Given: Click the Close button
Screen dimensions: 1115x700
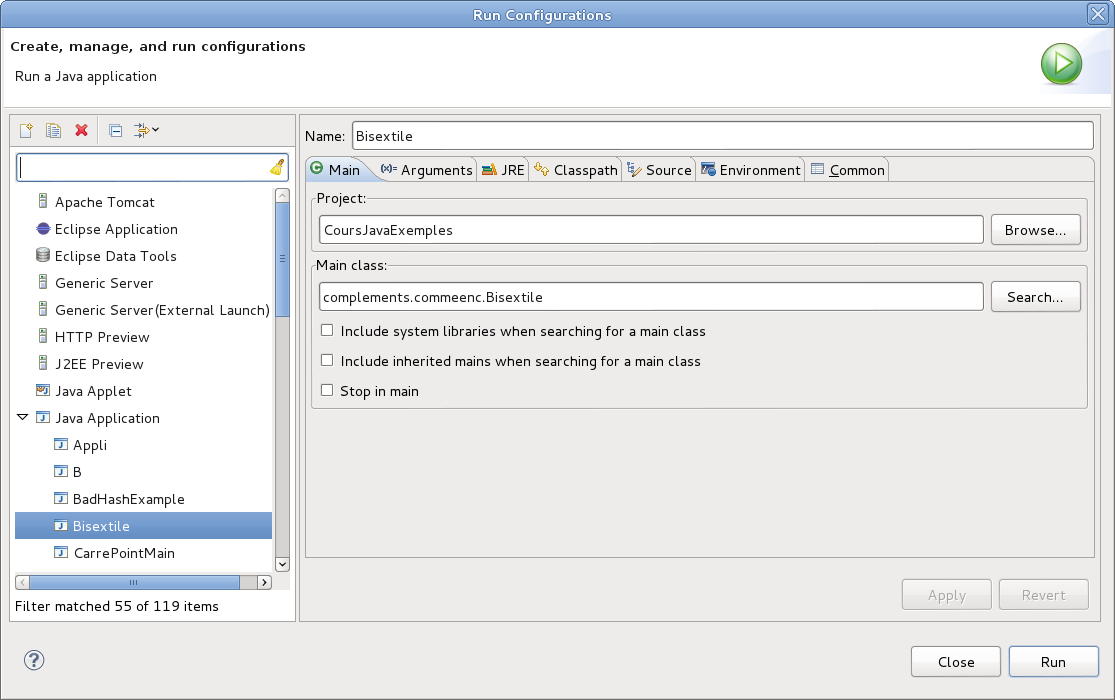Looking at the screenshot, I should click(x=956, y=662).
